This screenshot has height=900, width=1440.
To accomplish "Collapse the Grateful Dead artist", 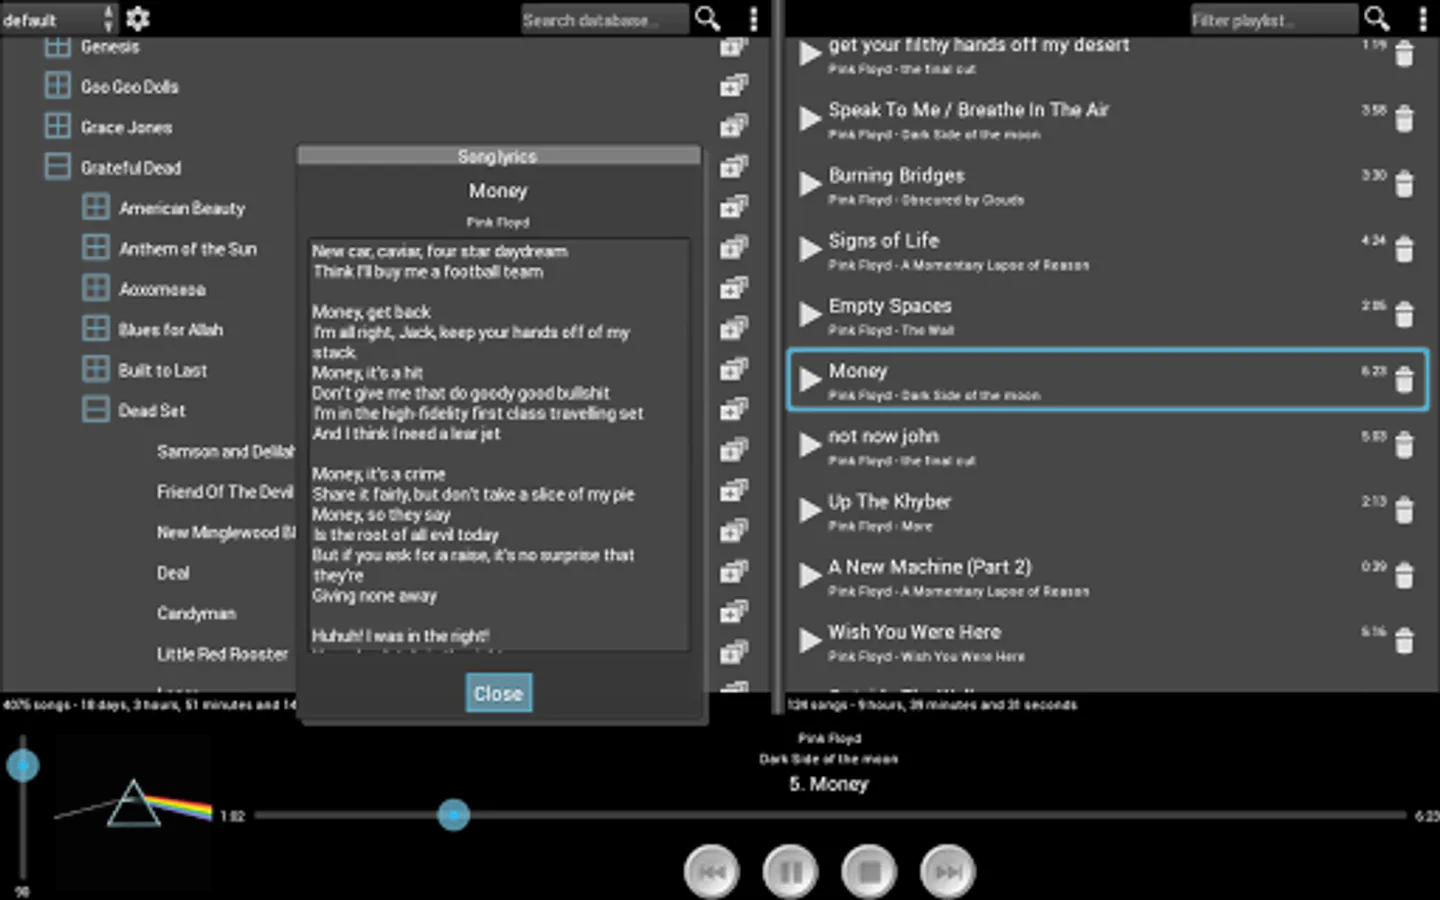I will [57, 166].
